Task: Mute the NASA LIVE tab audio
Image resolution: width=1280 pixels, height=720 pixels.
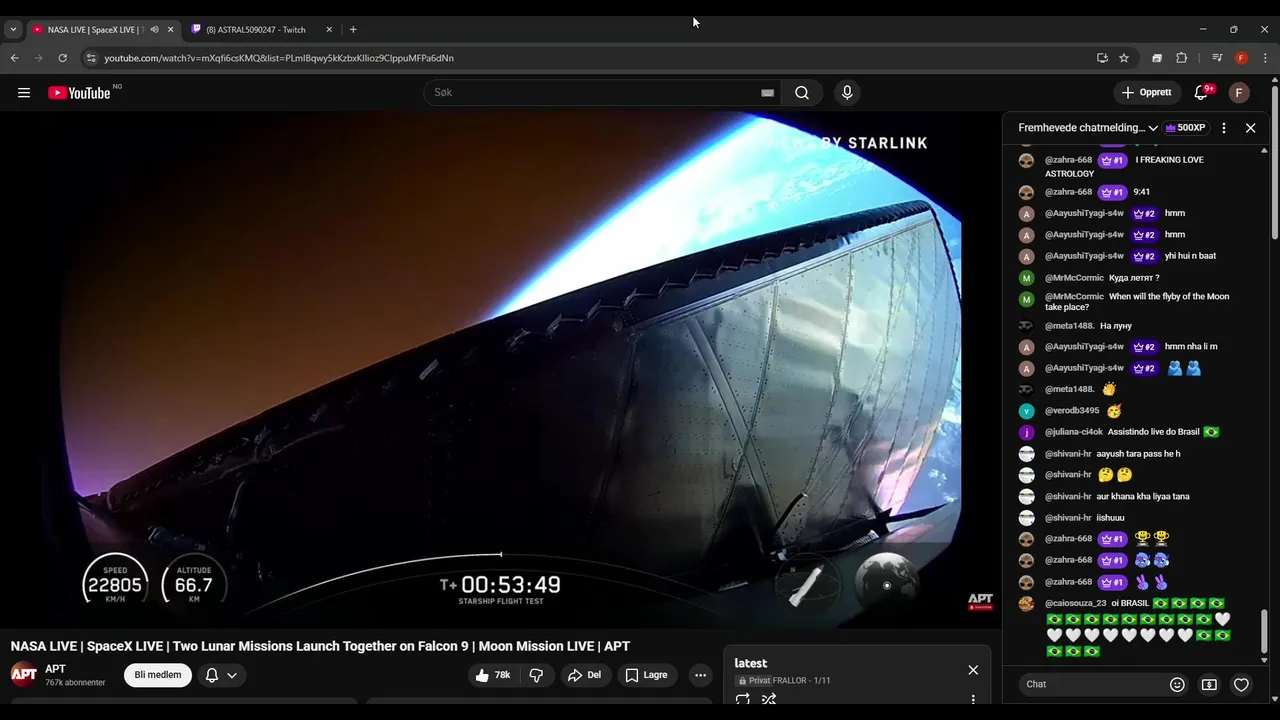Action: pos(154,29)
